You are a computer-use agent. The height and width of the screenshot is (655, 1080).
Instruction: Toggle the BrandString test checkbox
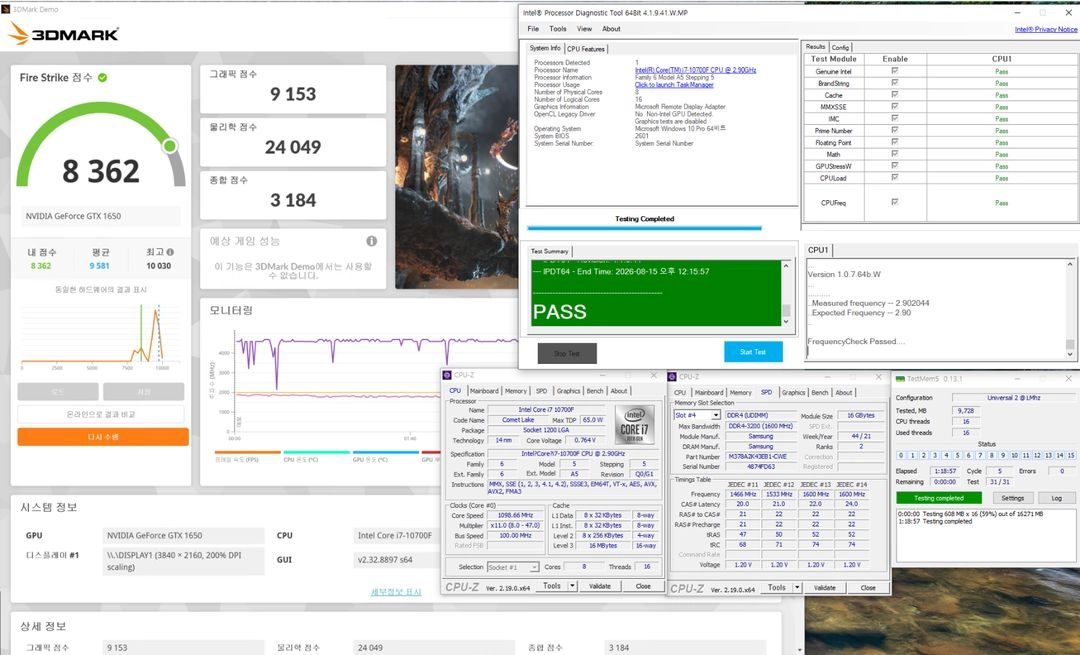point(895,83)
